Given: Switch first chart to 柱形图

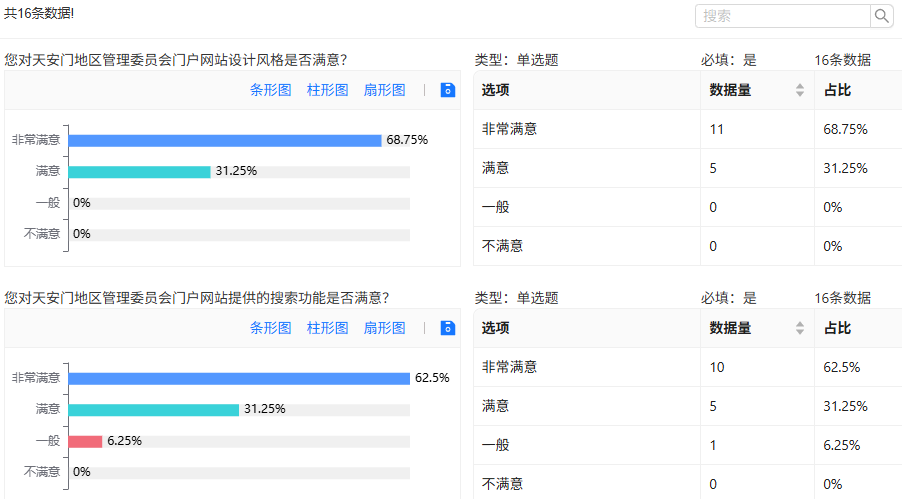Looking at the screenshot, I should pos(327,90).
